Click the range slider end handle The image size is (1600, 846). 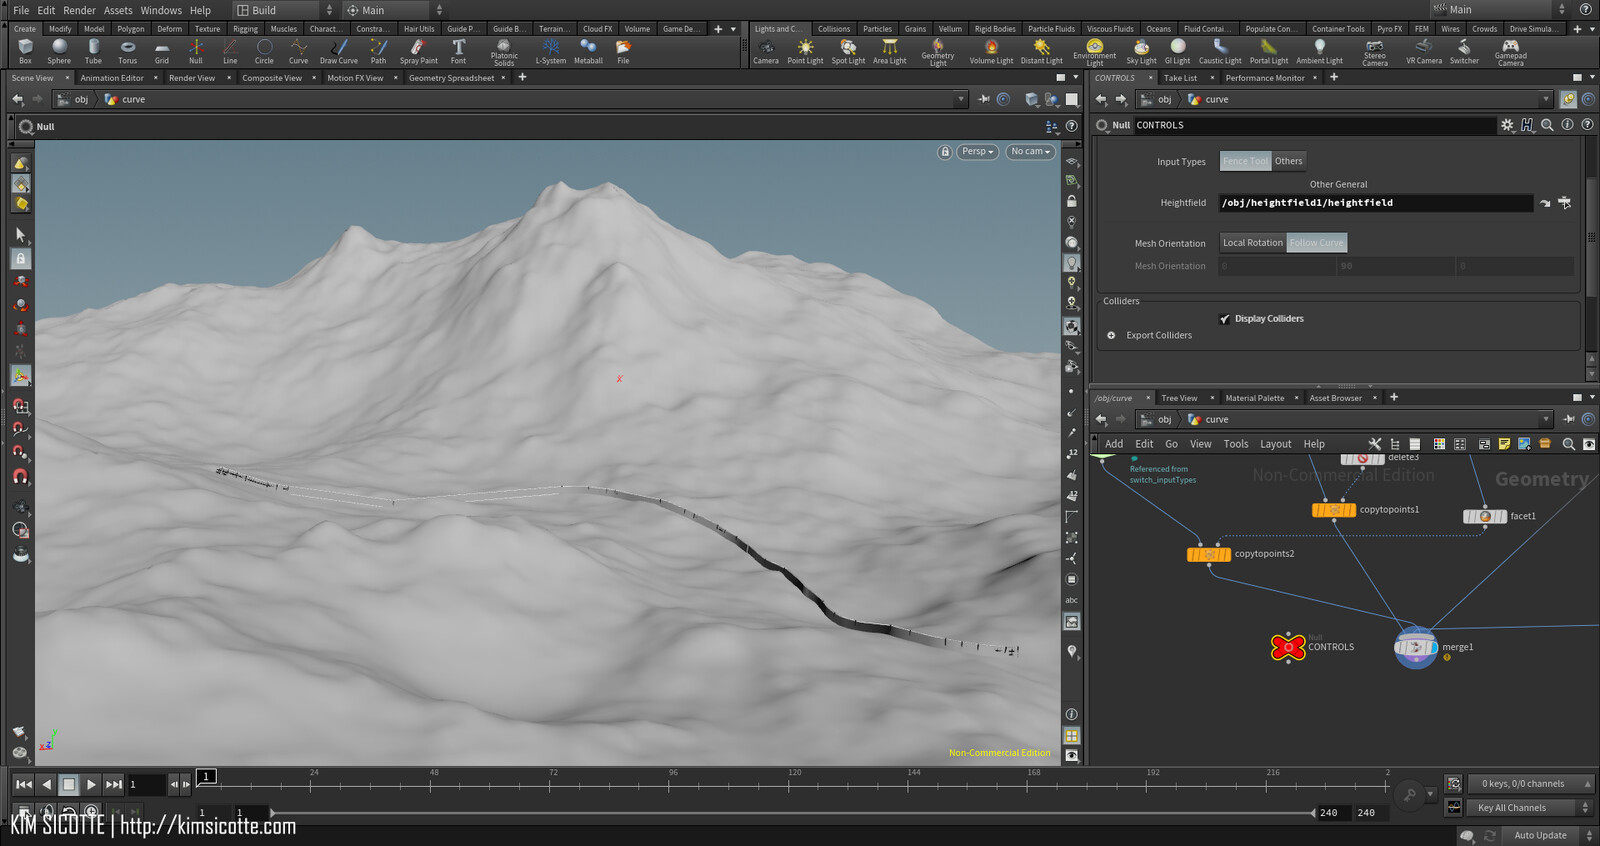[1312, 813]
